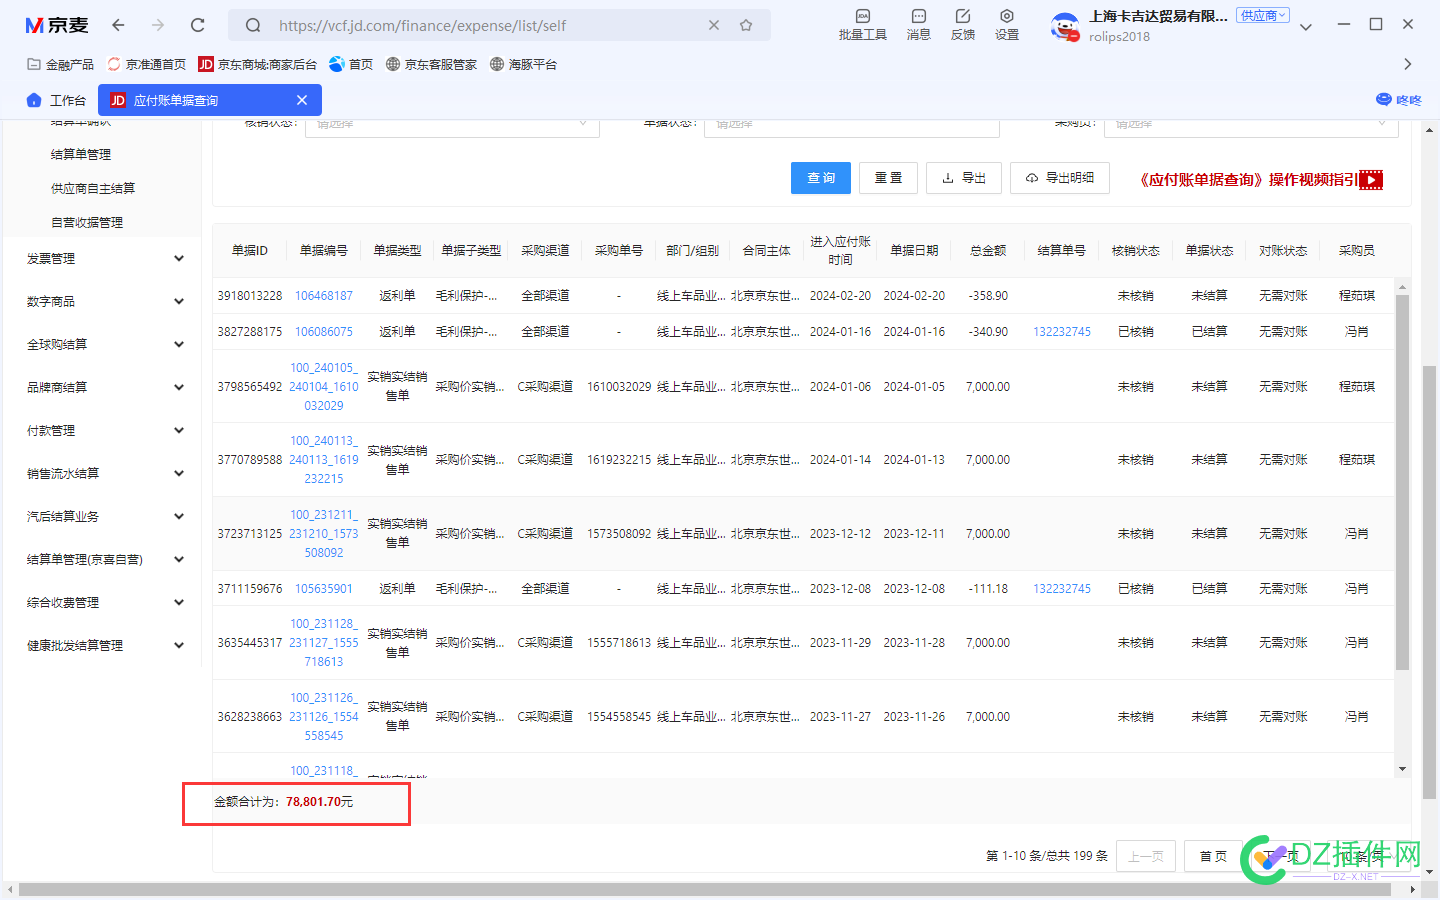The width and height of the screenshot is (1440, 900).
Task: Open 批量工具 batch tools icon
Action: 862,25
